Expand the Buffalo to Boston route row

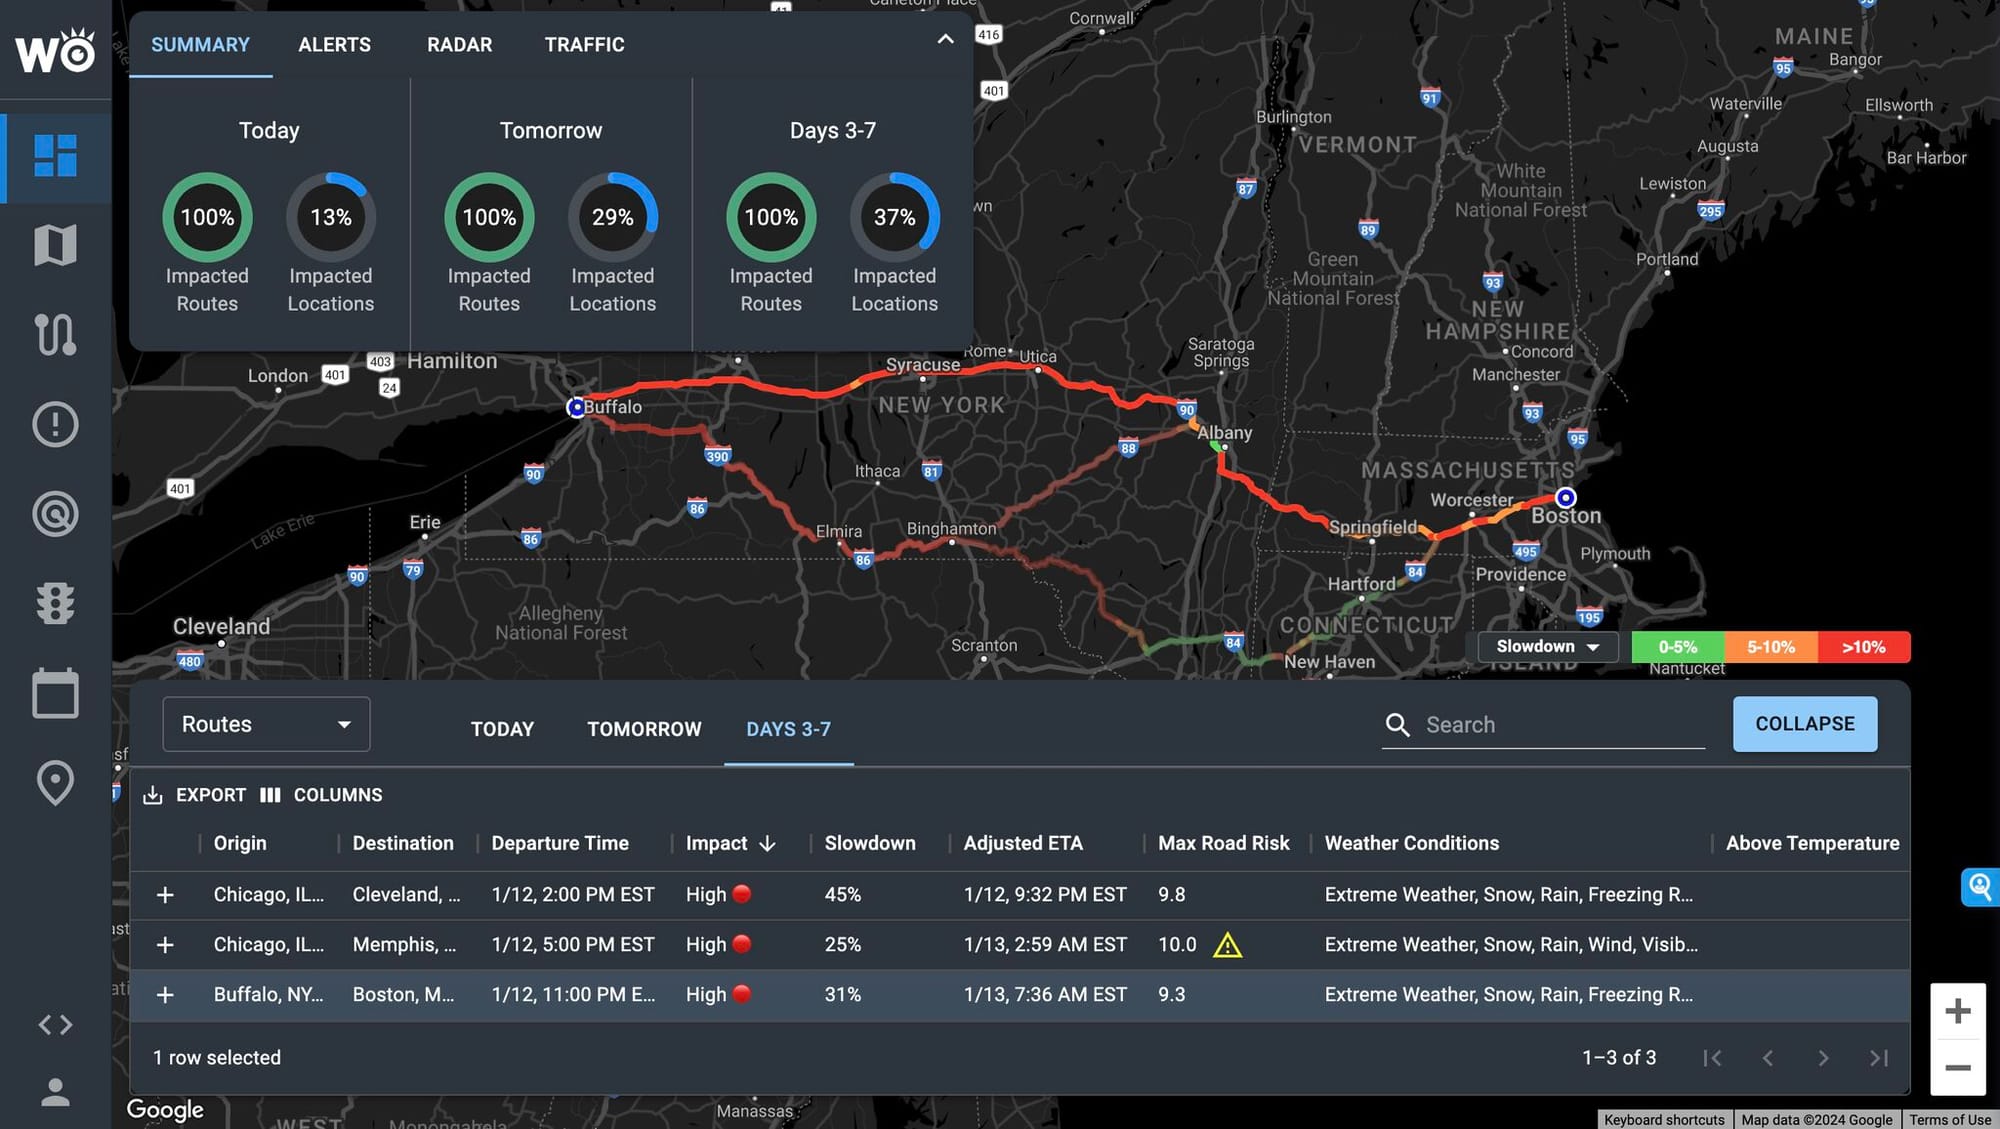165,995
